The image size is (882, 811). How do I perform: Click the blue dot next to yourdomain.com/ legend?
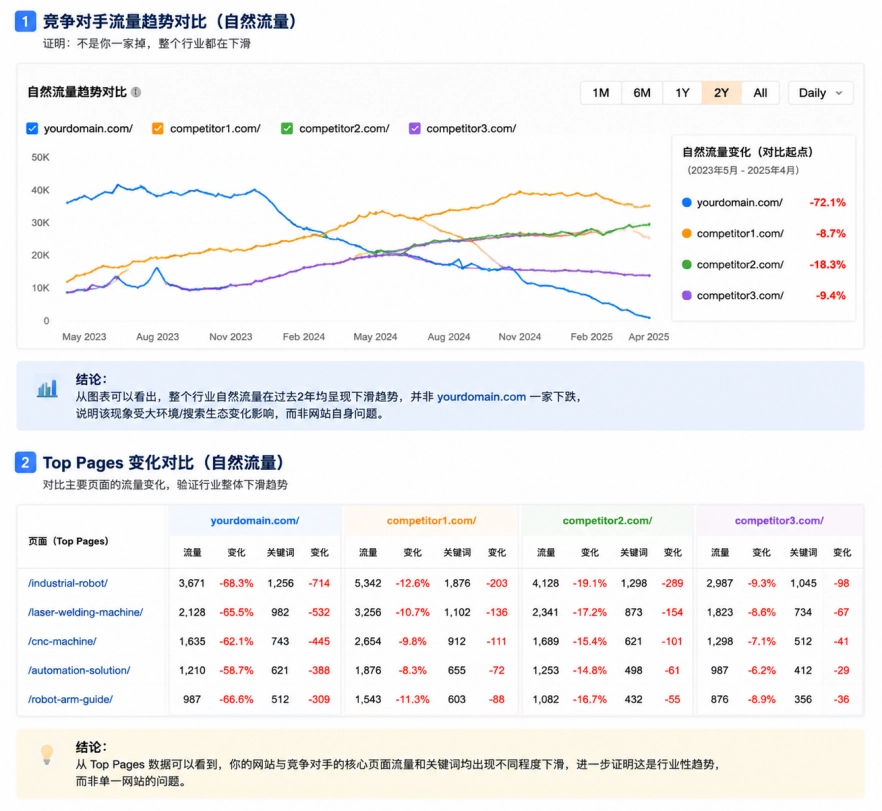pos(686,202)
